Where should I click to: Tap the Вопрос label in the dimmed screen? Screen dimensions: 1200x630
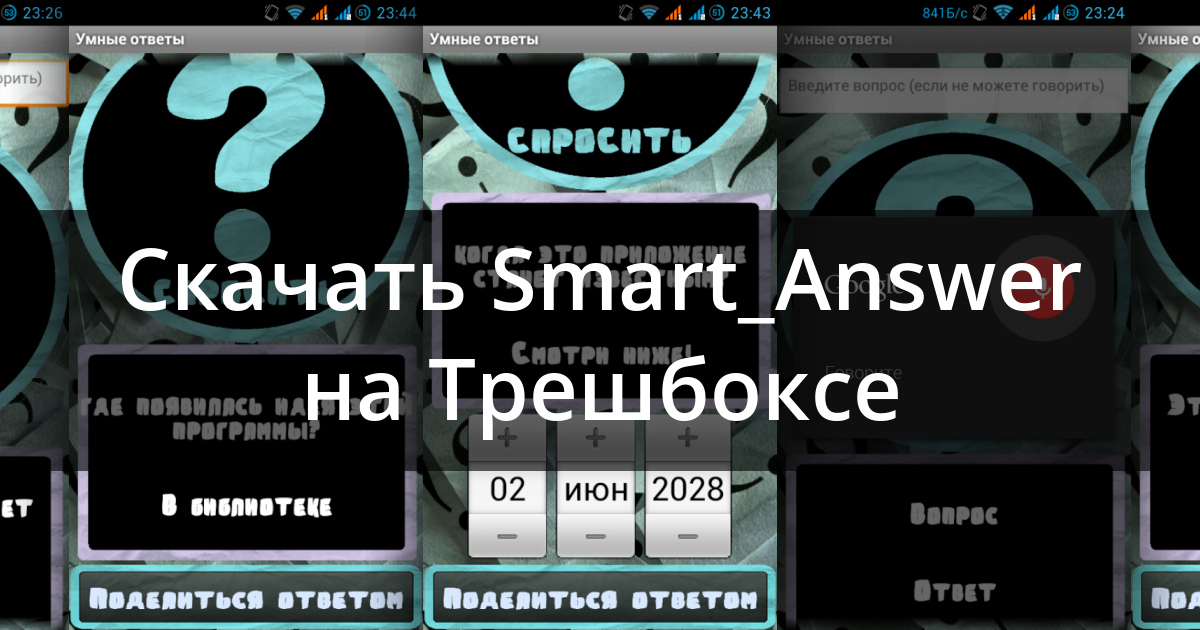click(x=954, y=515)
